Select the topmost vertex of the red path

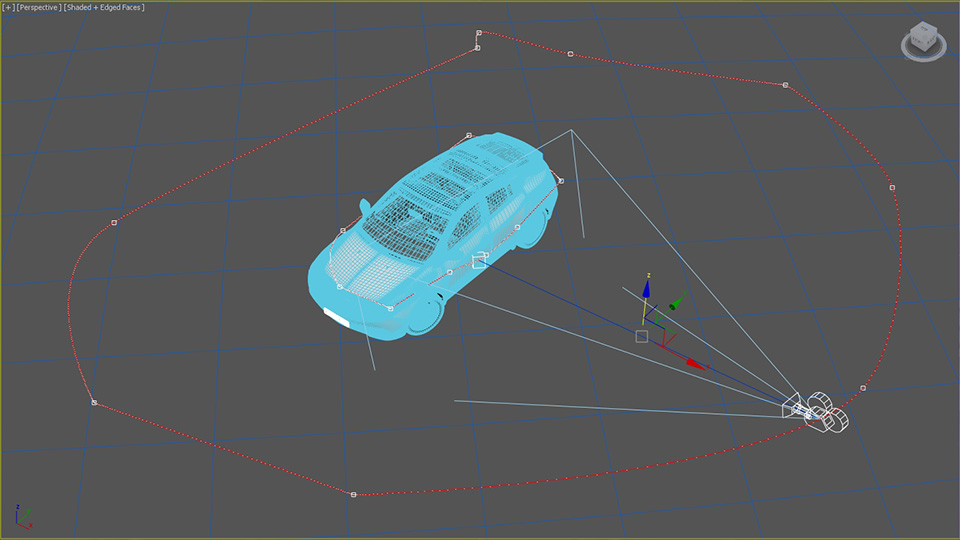(479, 33)
